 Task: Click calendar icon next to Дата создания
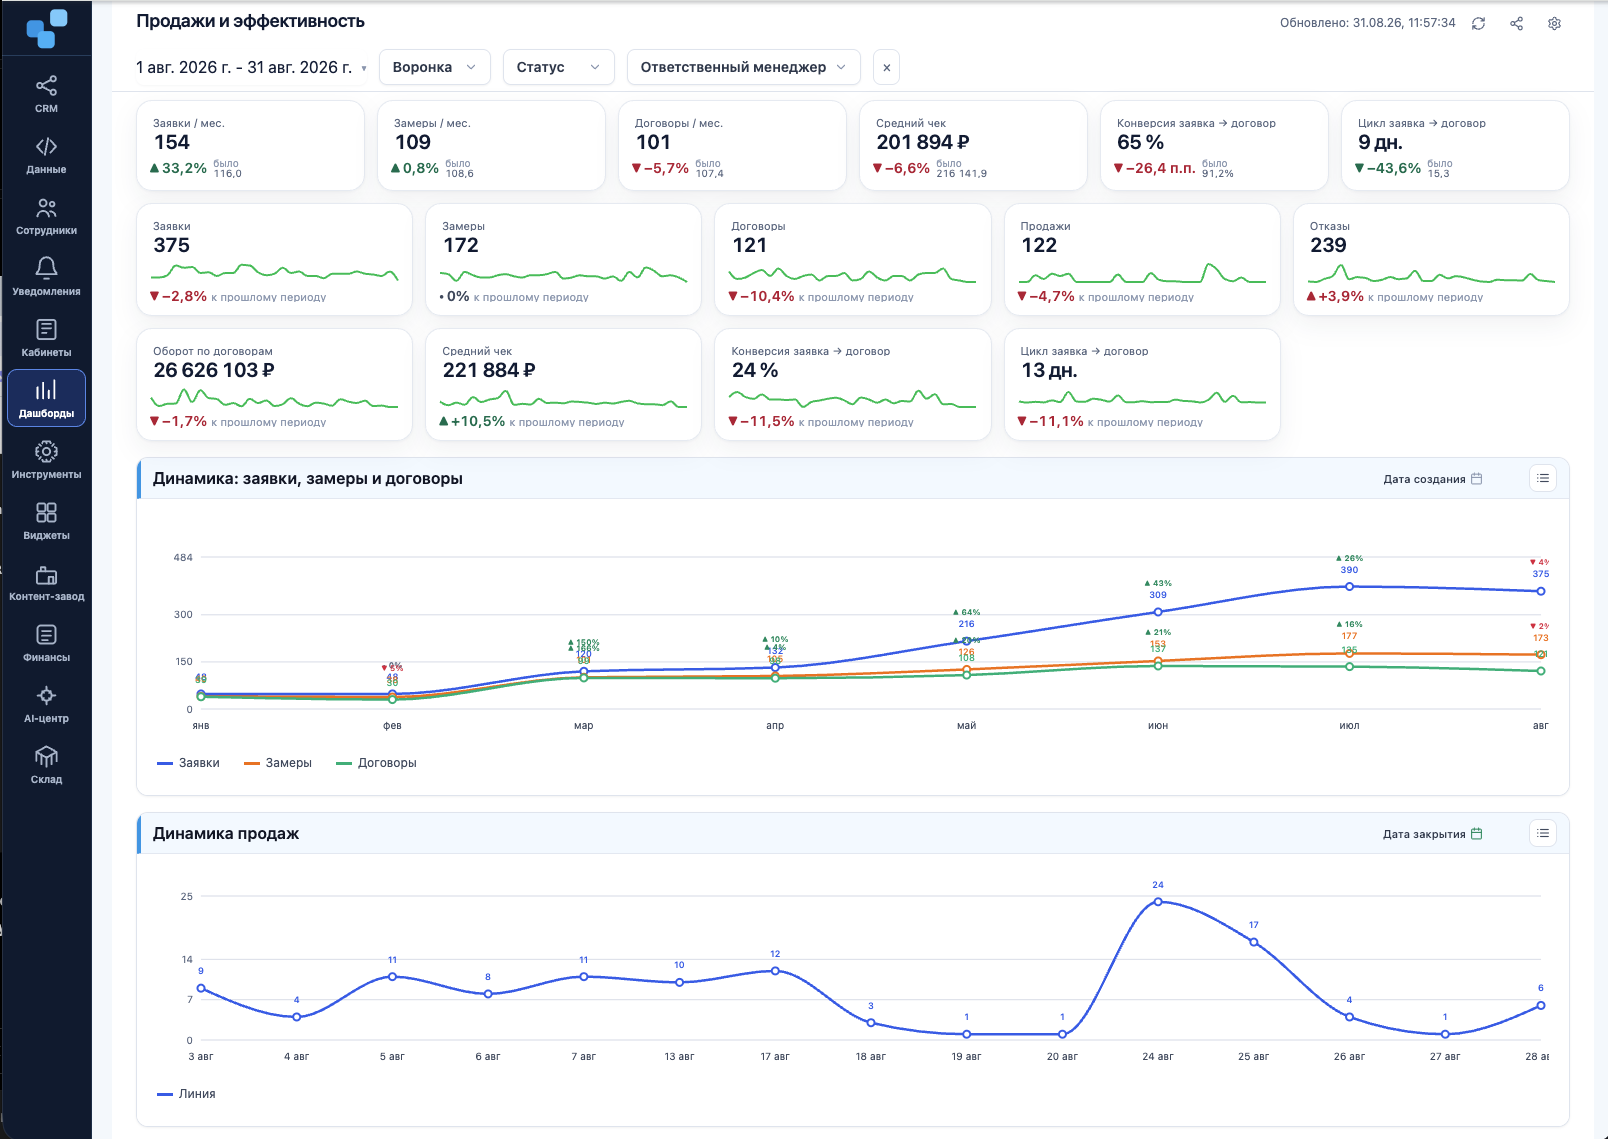pyautogui.click(x=1477, y=479)
